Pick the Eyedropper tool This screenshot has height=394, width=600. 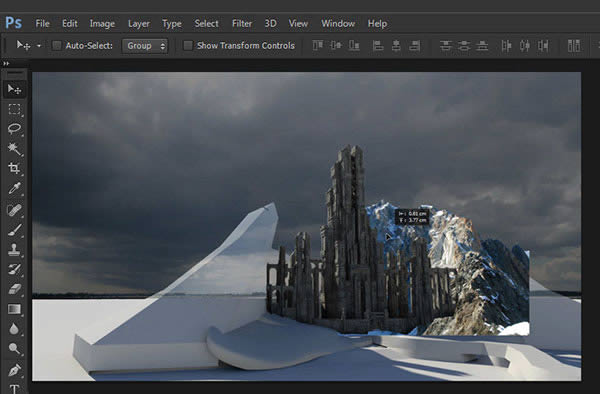point(15,189)
